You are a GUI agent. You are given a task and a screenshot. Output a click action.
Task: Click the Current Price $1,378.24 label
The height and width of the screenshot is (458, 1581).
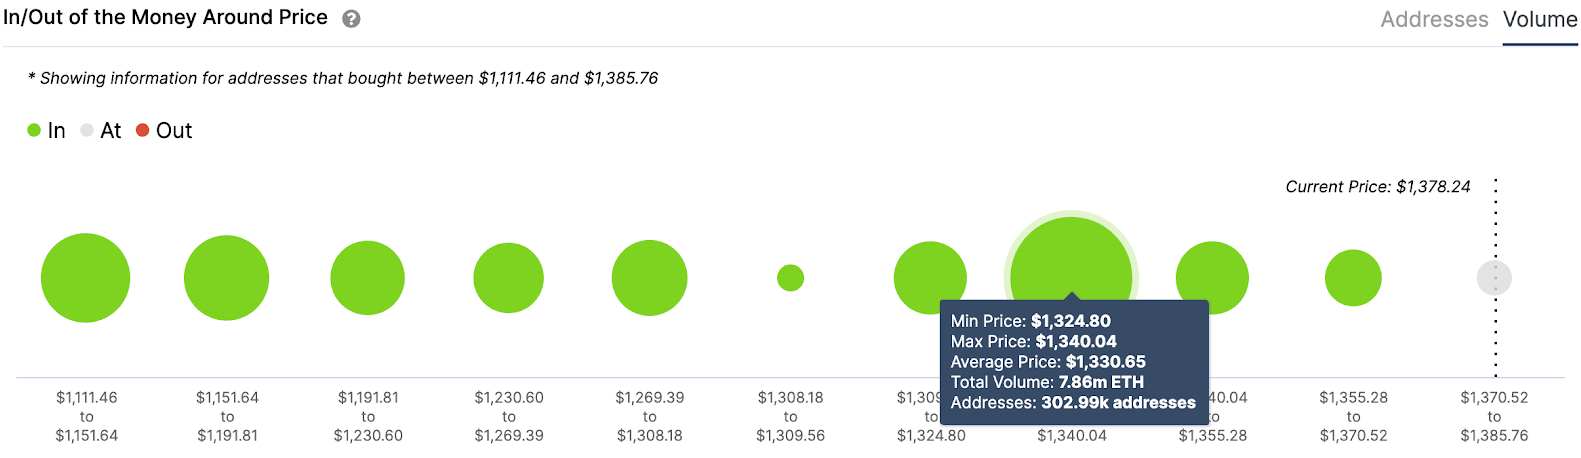pos(1377,187)
